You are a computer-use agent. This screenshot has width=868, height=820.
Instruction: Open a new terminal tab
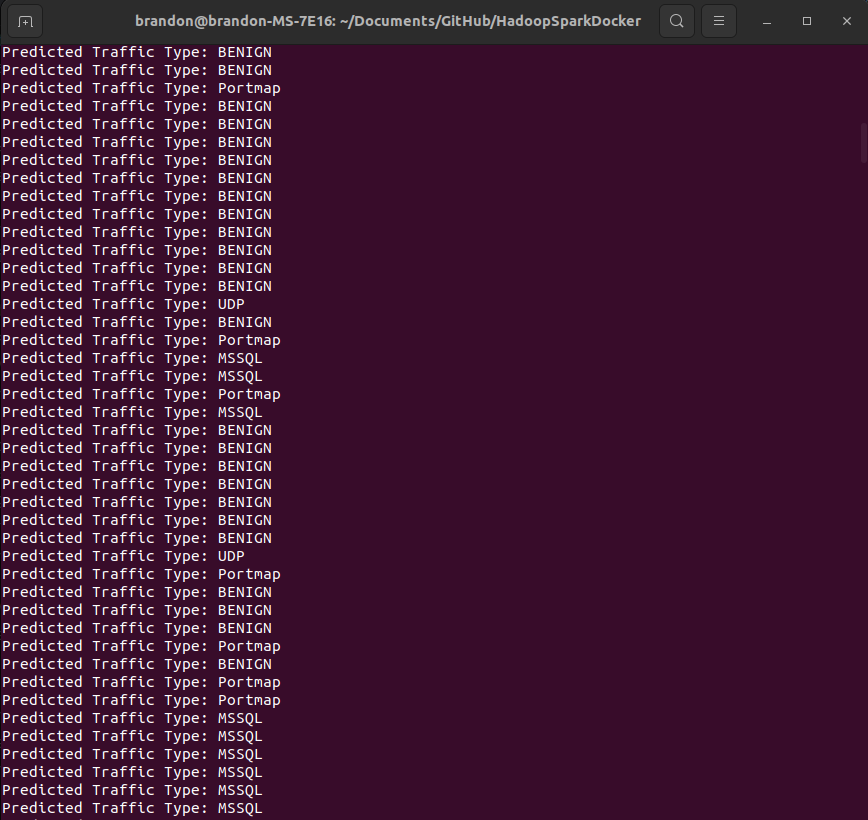coord(25,22)
